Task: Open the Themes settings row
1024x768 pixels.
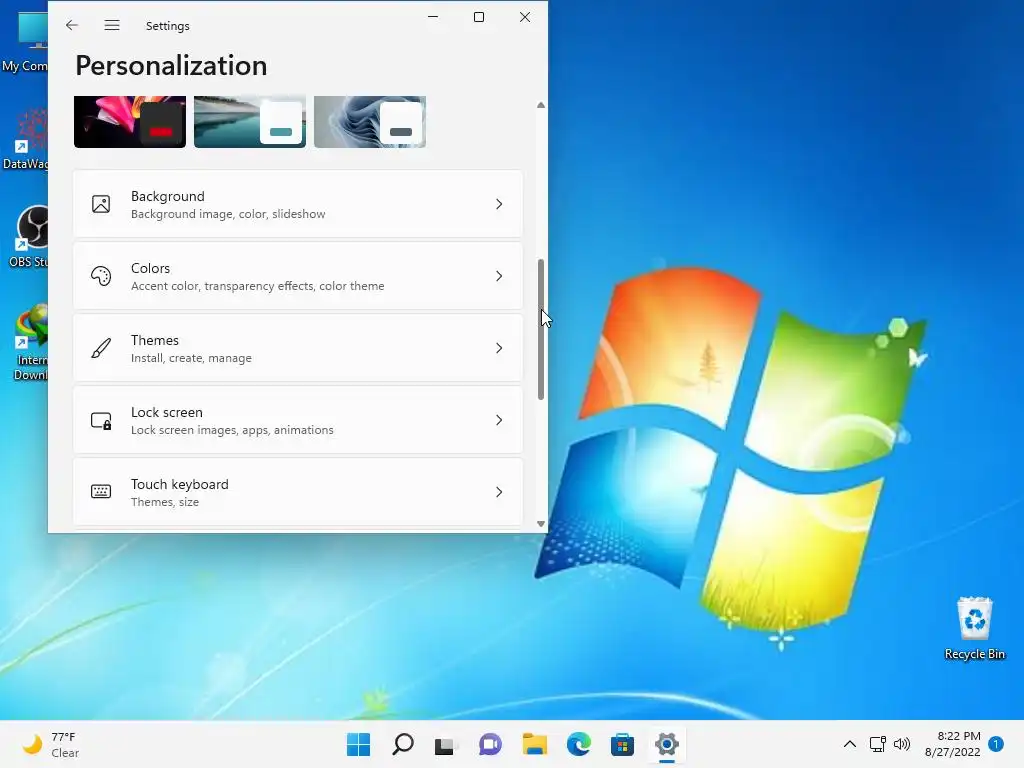Action: click(298, 348)
